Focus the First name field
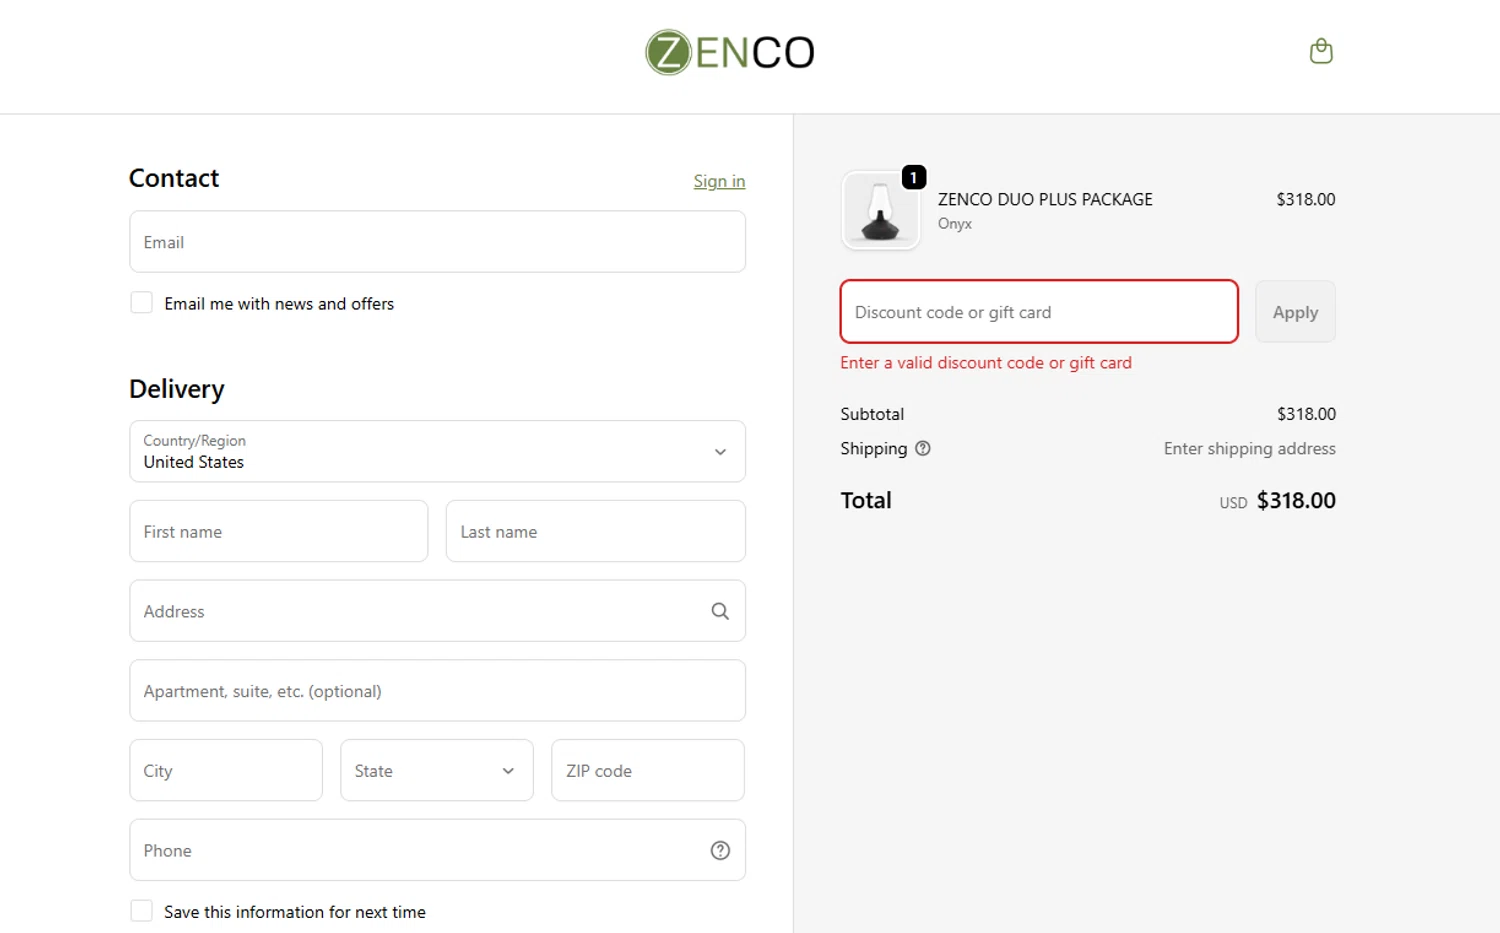The image size is (1500, 933). click(x=279, y=531)
